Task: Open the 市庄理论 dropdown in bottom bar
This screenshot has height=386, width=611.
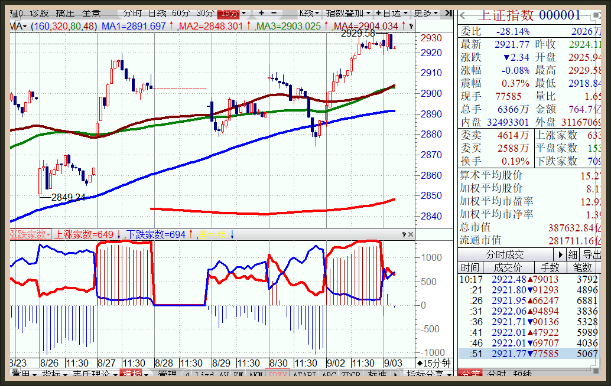Action: [x=94, y=374]
